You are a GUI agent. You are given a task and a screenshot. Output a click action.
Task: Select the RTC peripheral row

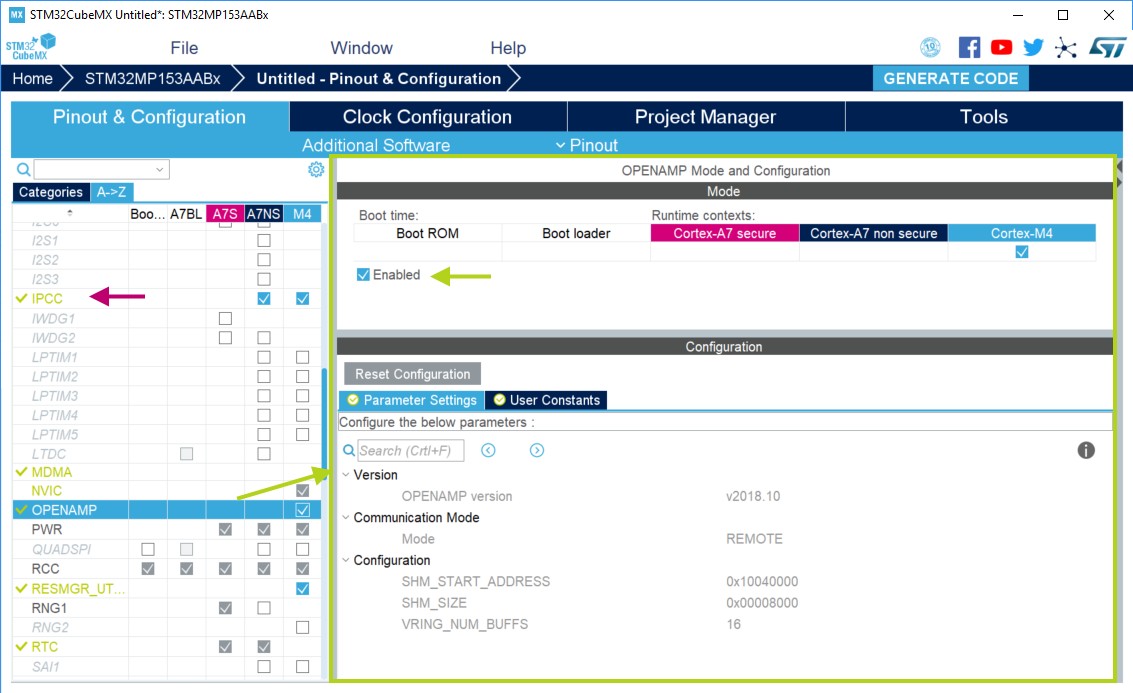(168, 647)
